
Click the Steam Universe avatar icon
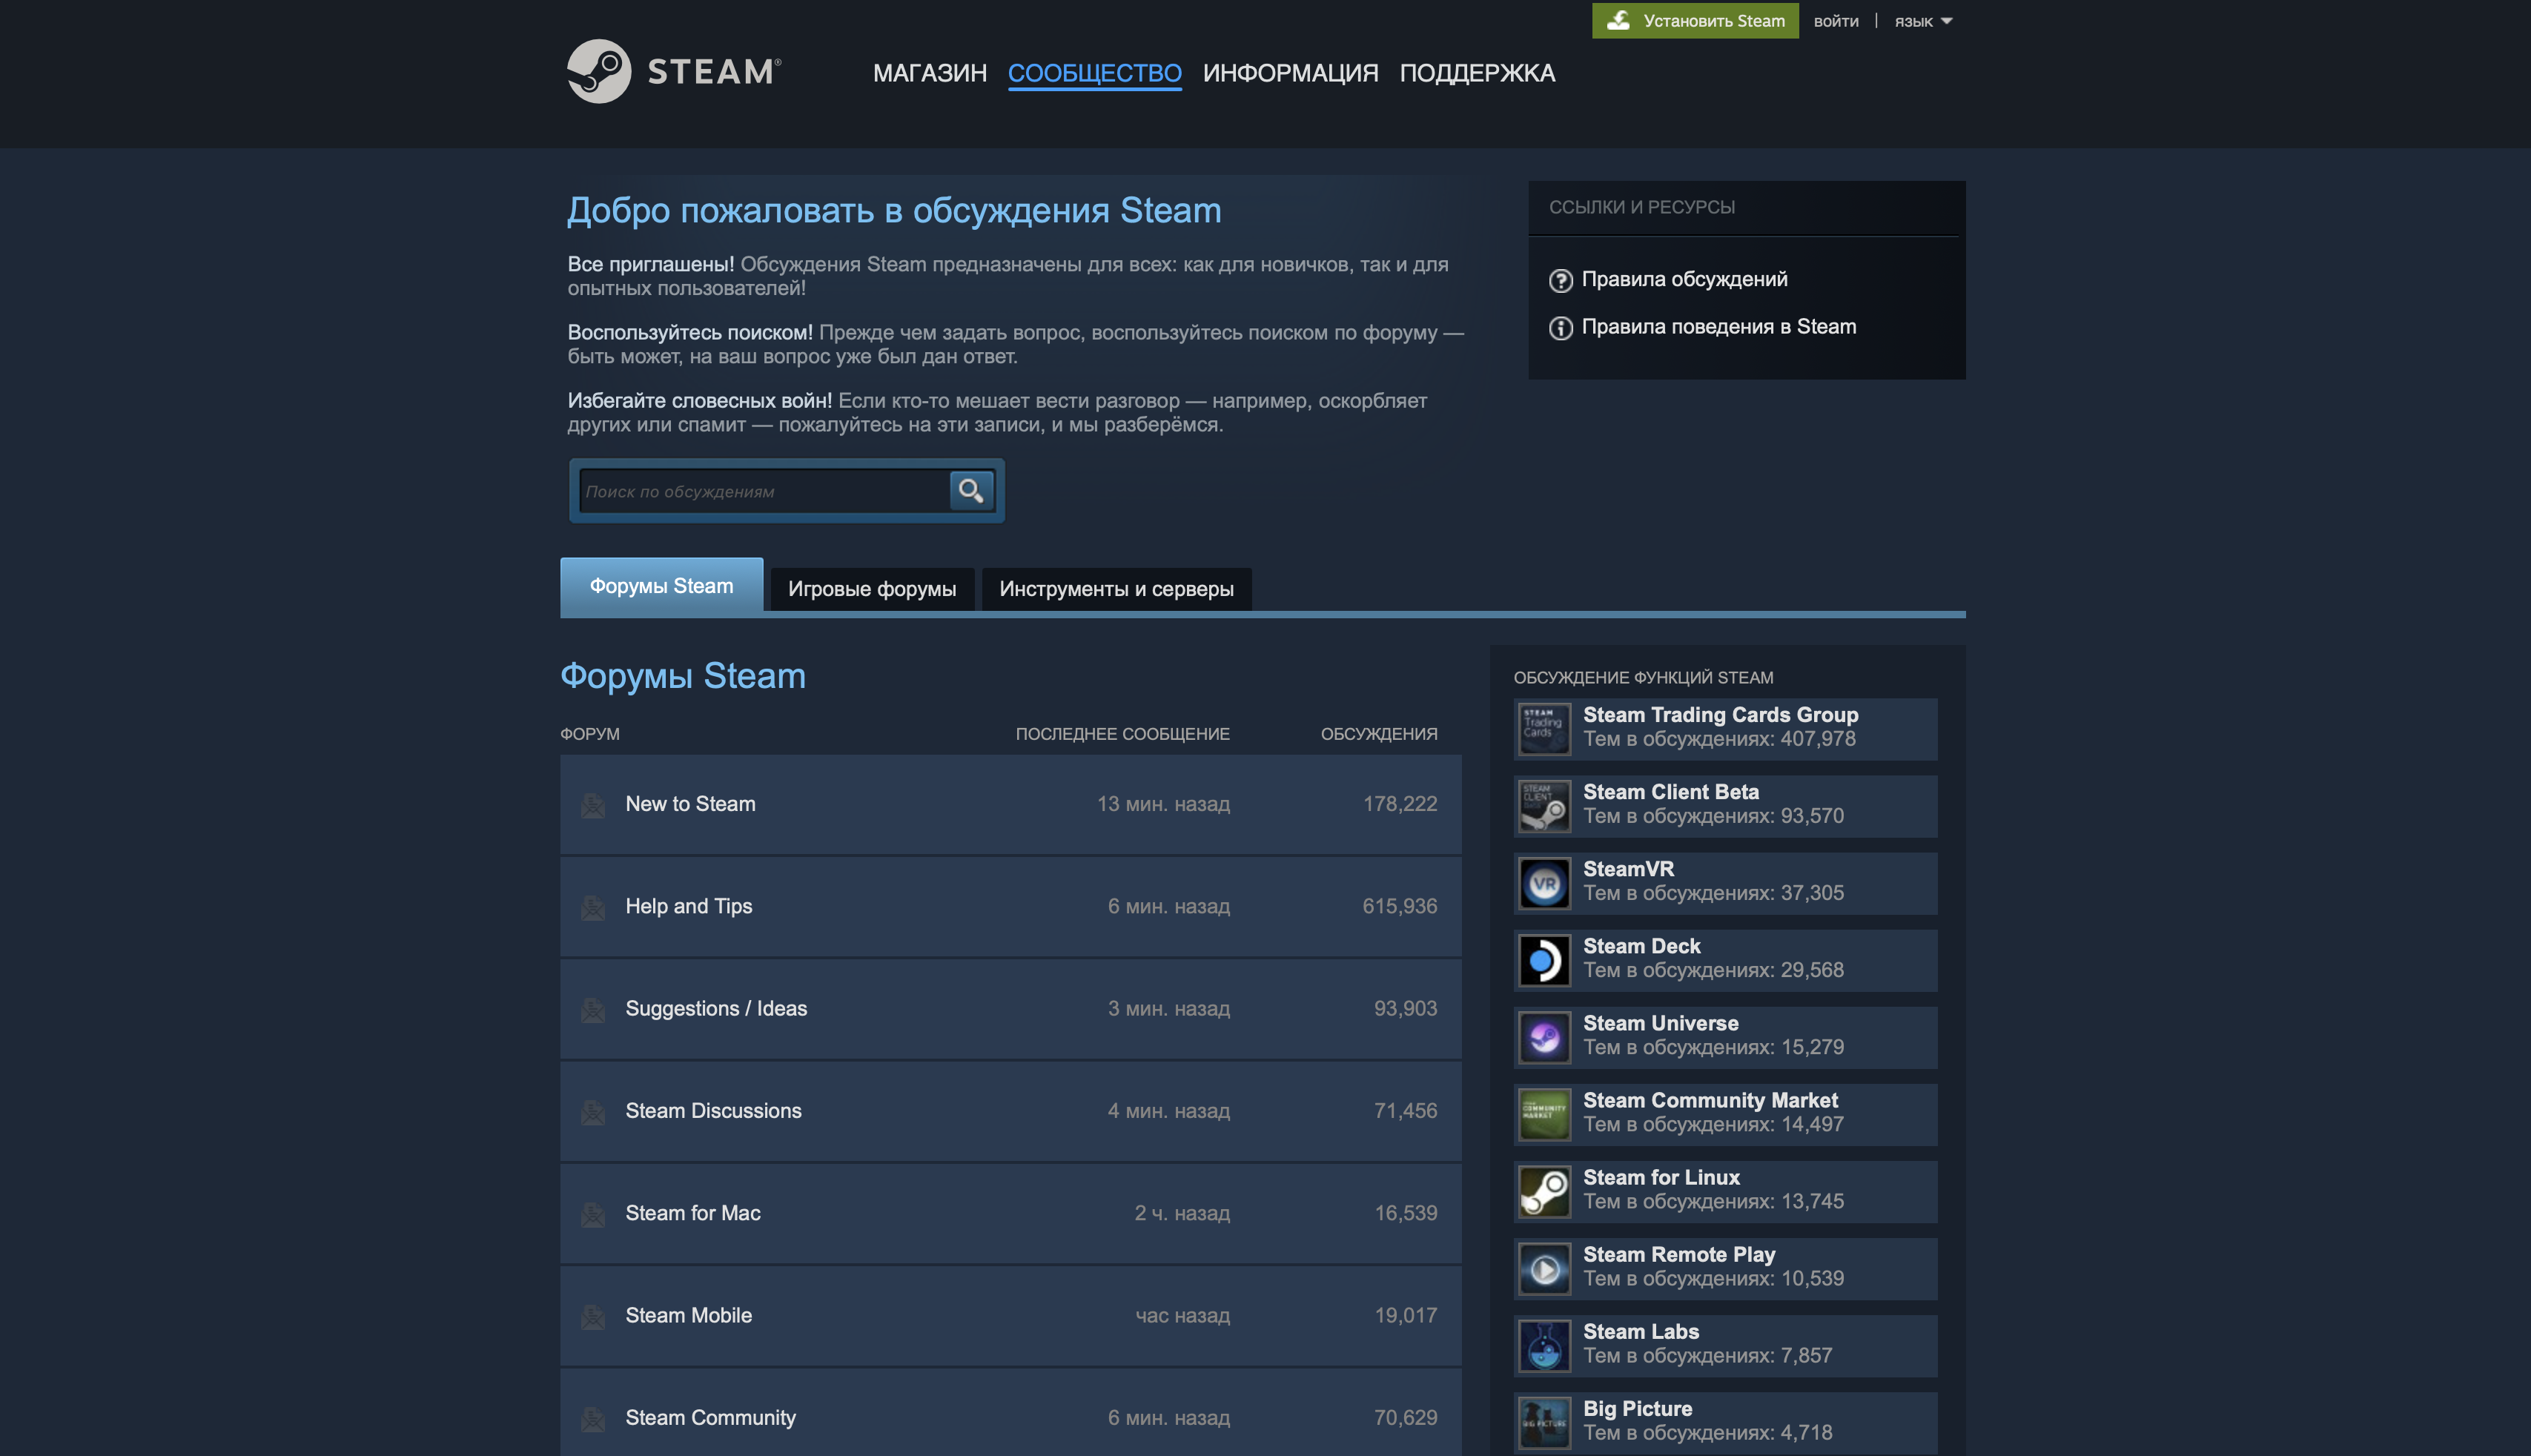[x=1544, y=1037]
